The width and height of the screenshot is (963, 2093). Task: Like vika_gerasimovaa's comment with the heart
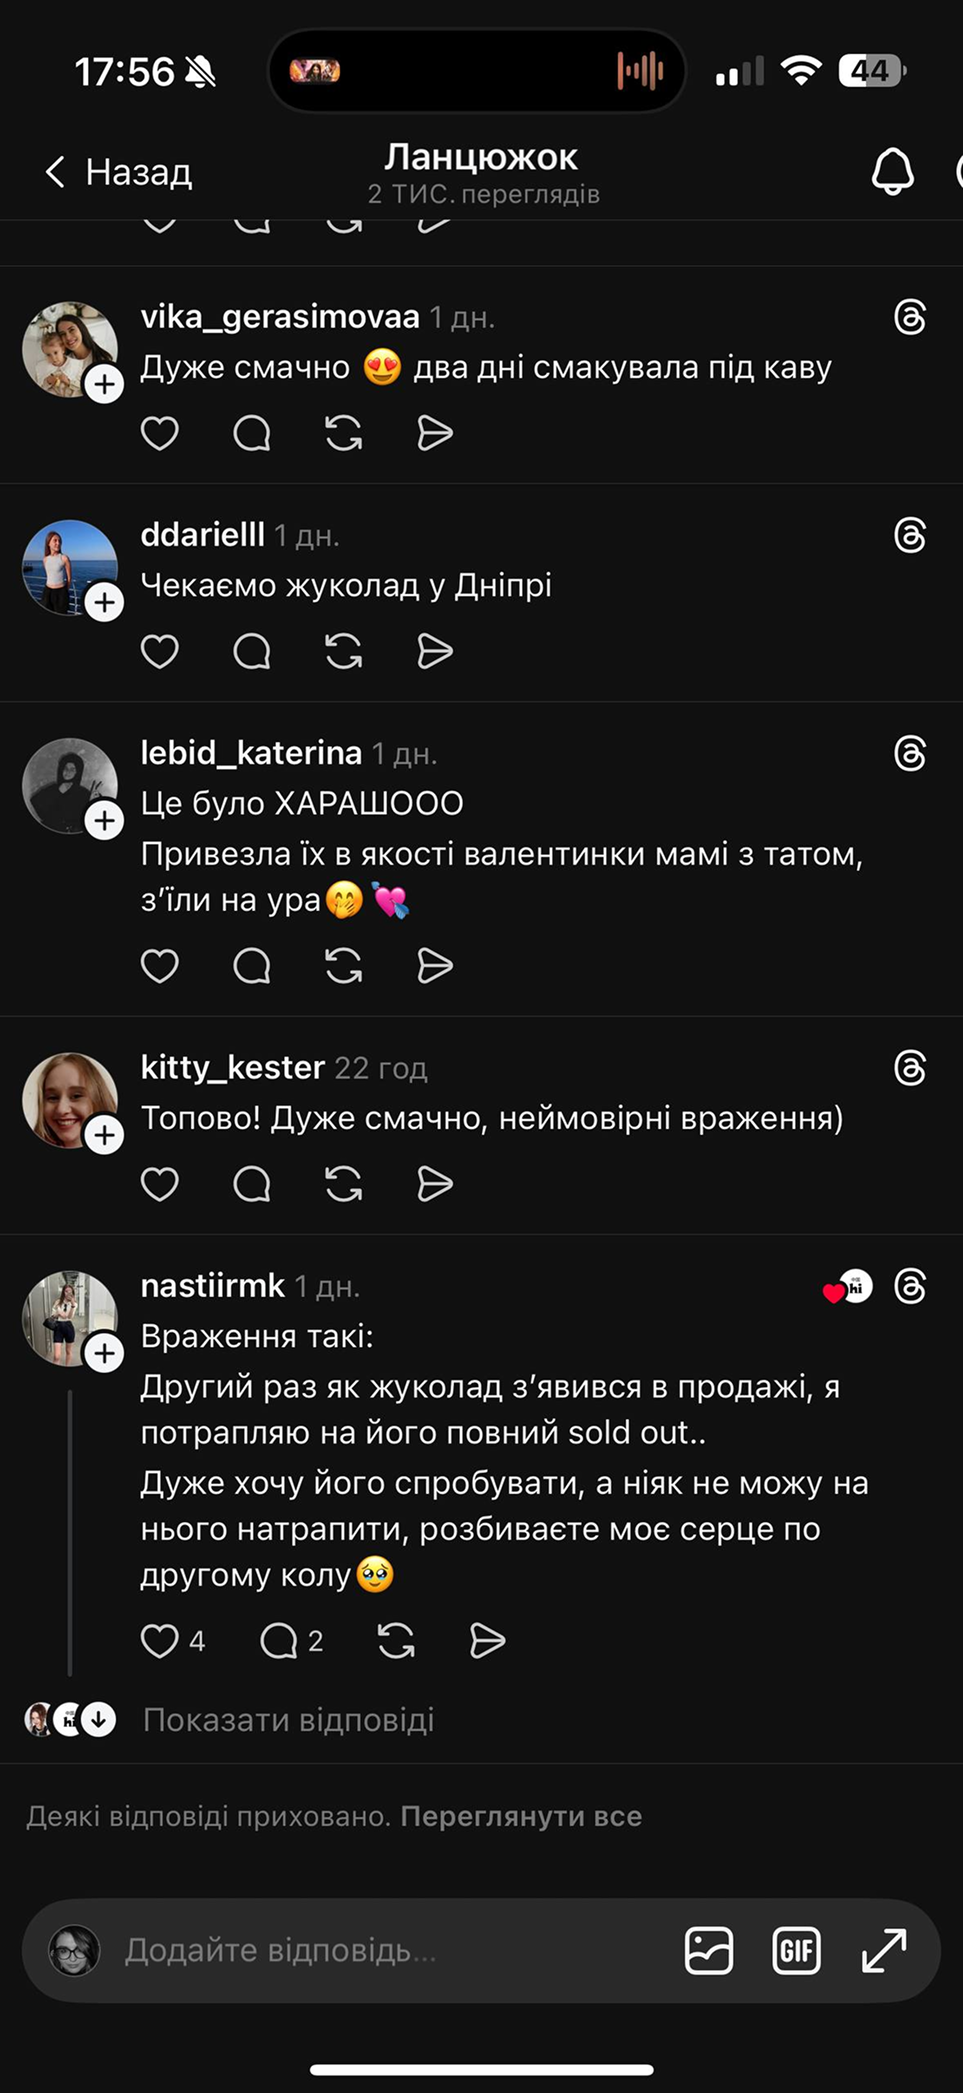[x=160, y=433]
